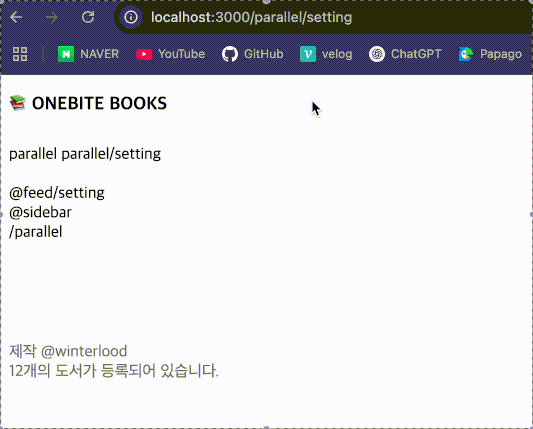
Task: Click the @sidebar text
Action: tap(40, 212)
